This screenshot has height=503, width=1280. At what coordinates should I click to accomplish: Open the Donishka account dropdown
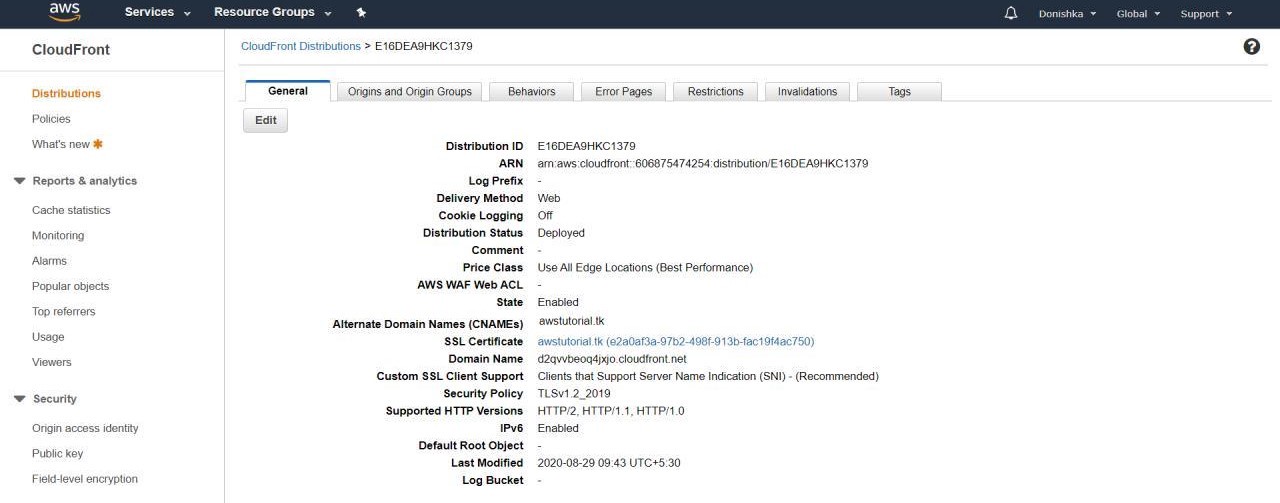(1067, 14)
